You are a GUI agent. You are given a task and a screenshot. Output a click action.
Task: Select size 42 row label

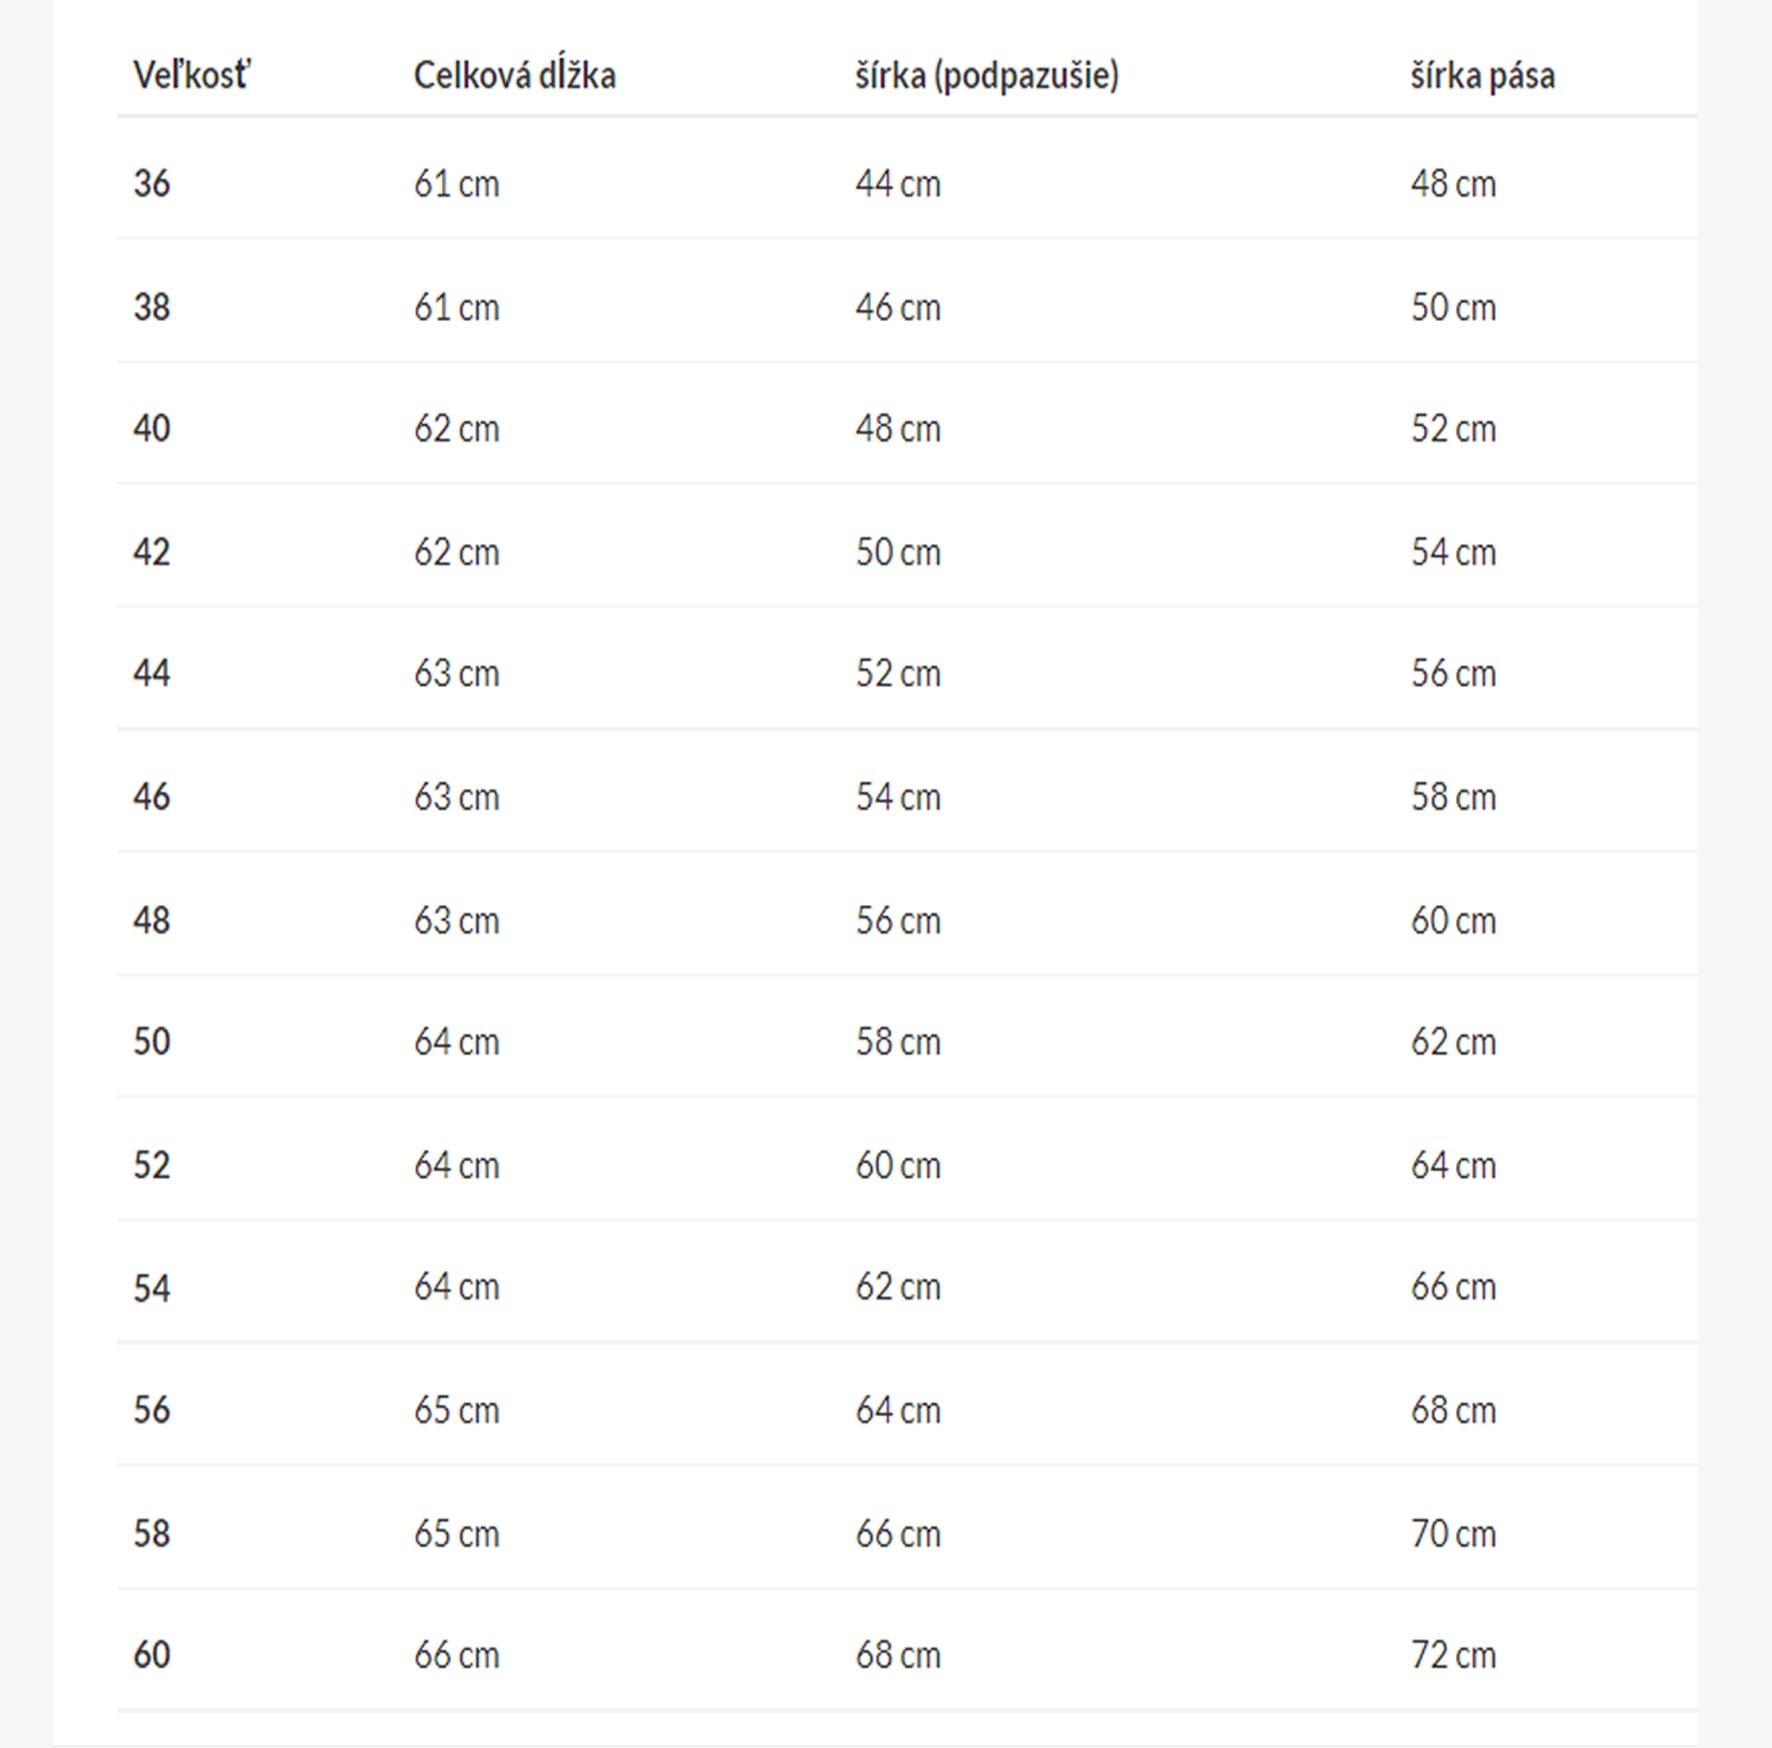click(x=152, y=551)
